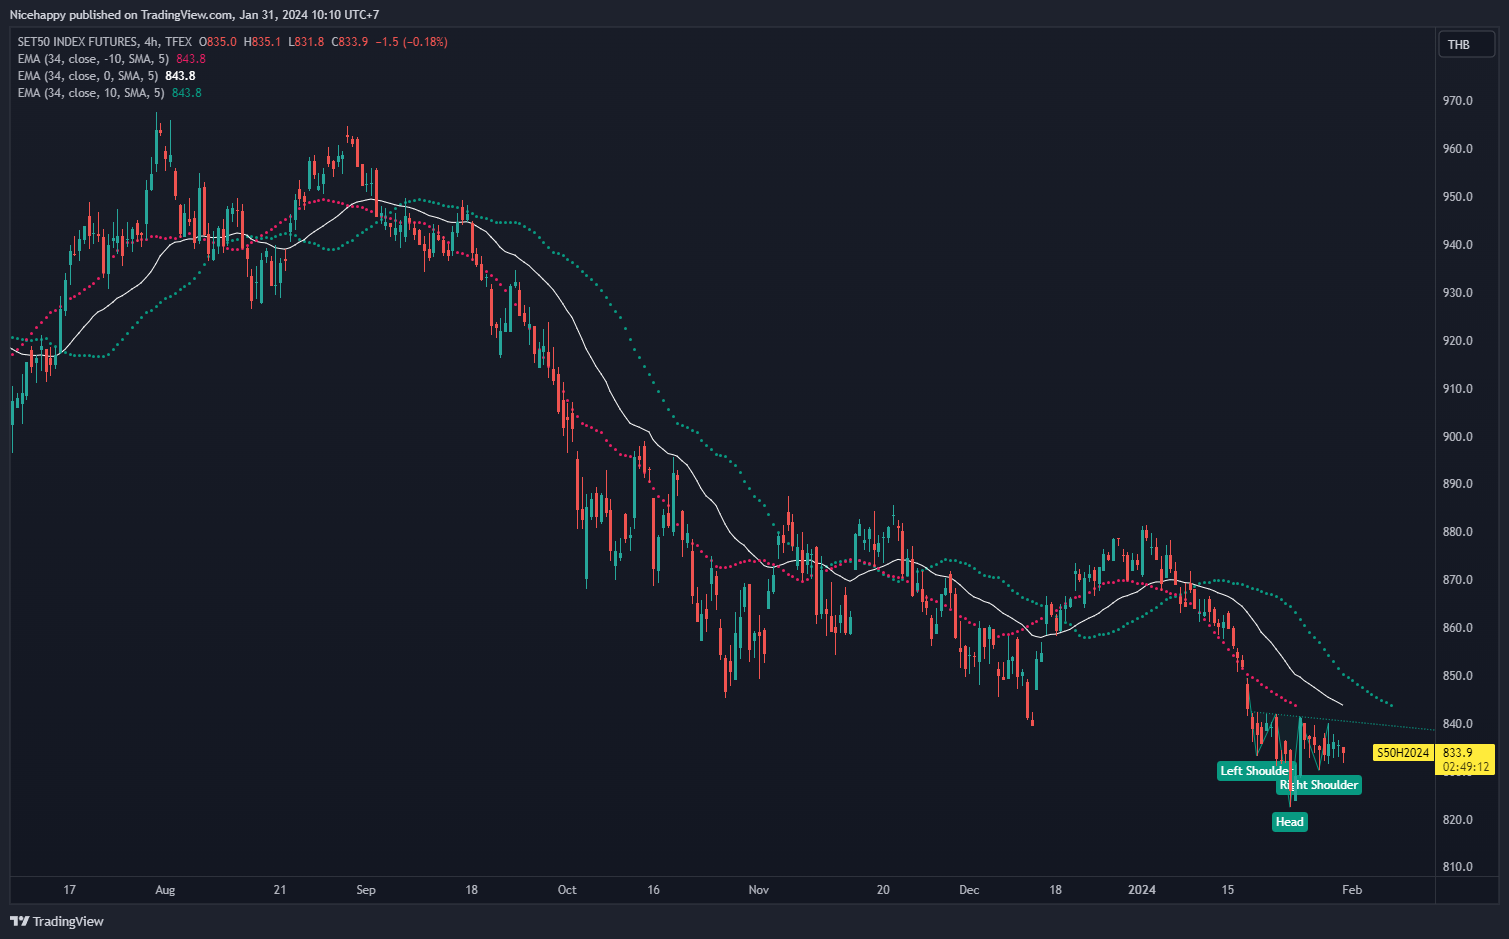
Task: Click the 20 date on time axis
Action: pyautogui.click(x=883, y=890)
